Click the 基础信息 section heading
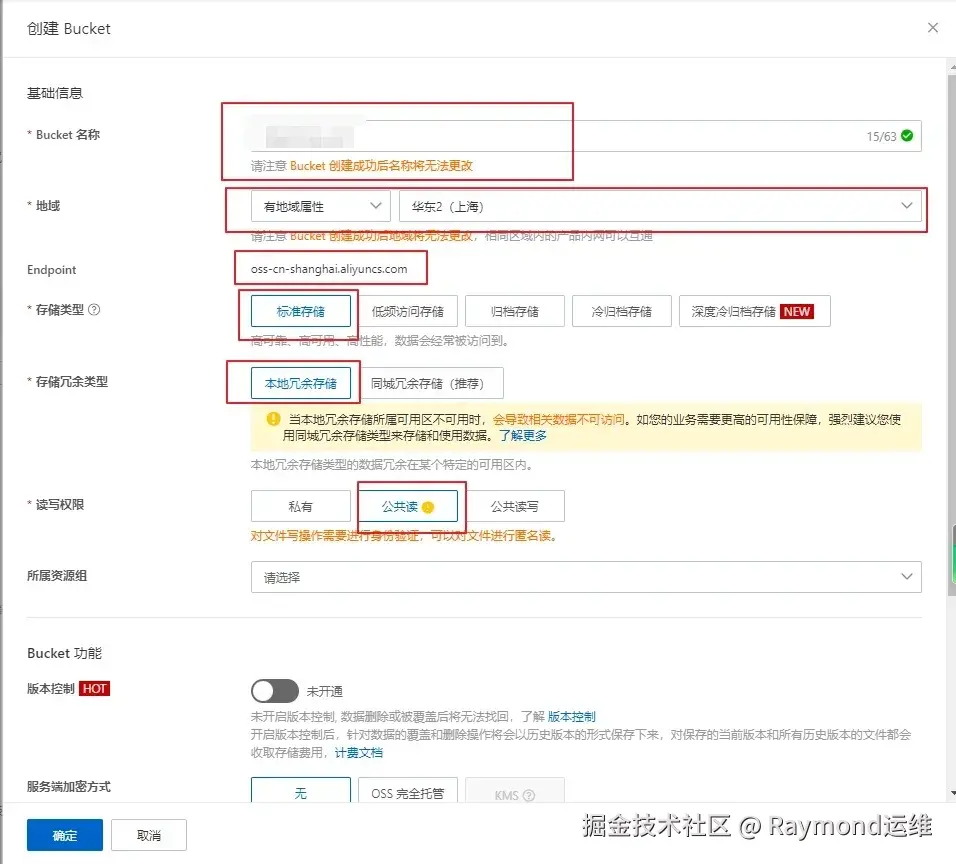The width and height of the screenshot is (956, 864). (55, 93)
